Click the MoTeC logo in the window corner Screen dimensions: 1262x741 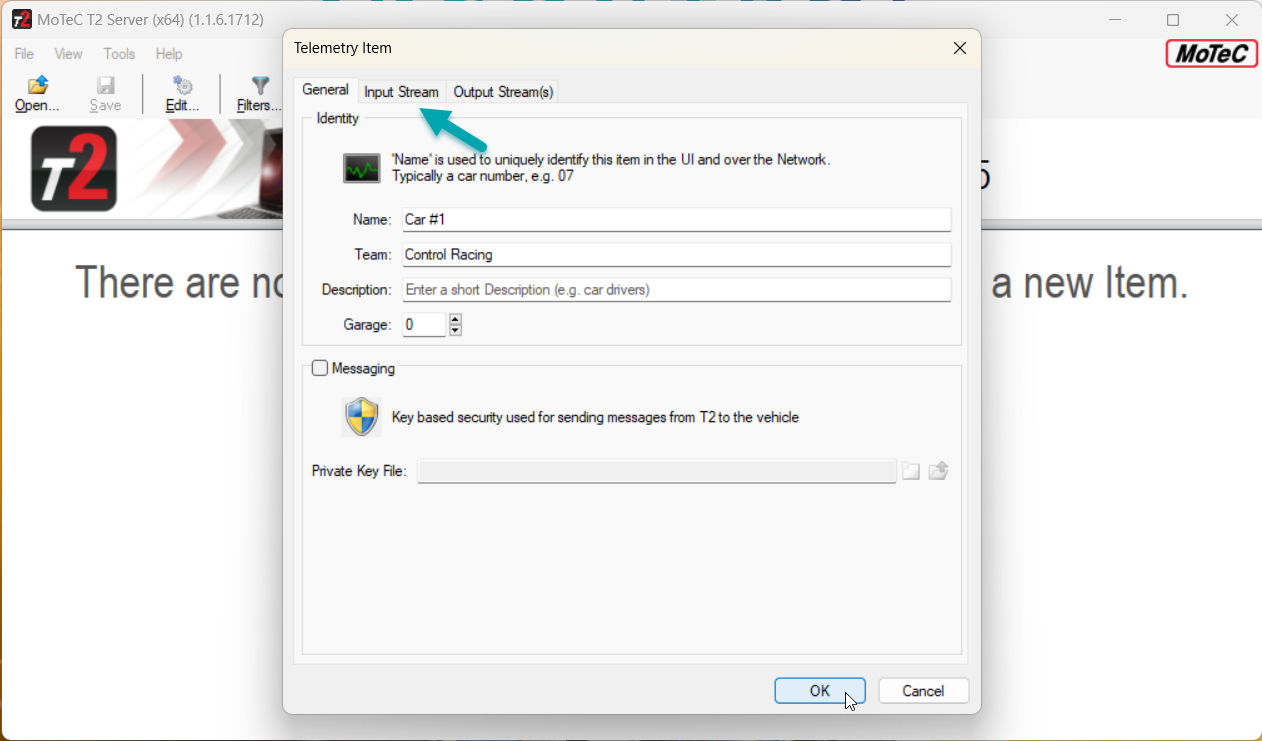[1211, 54]
